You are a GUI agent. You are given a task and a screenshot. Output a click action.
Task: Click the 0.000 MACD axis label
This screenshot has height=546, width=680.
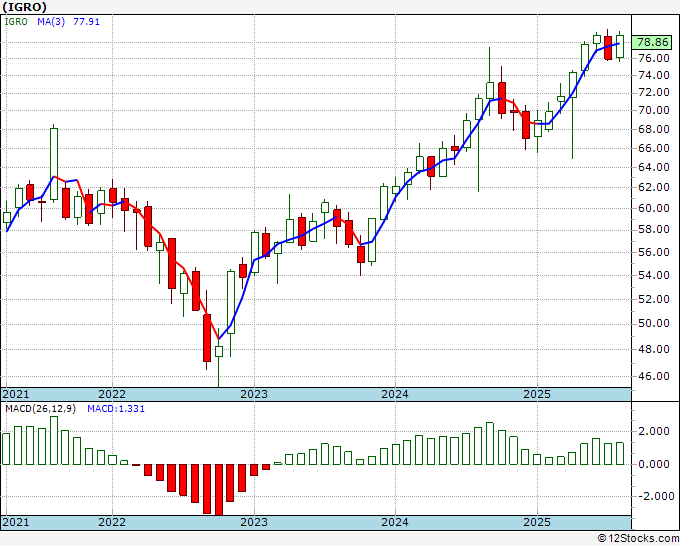(654, 464)
